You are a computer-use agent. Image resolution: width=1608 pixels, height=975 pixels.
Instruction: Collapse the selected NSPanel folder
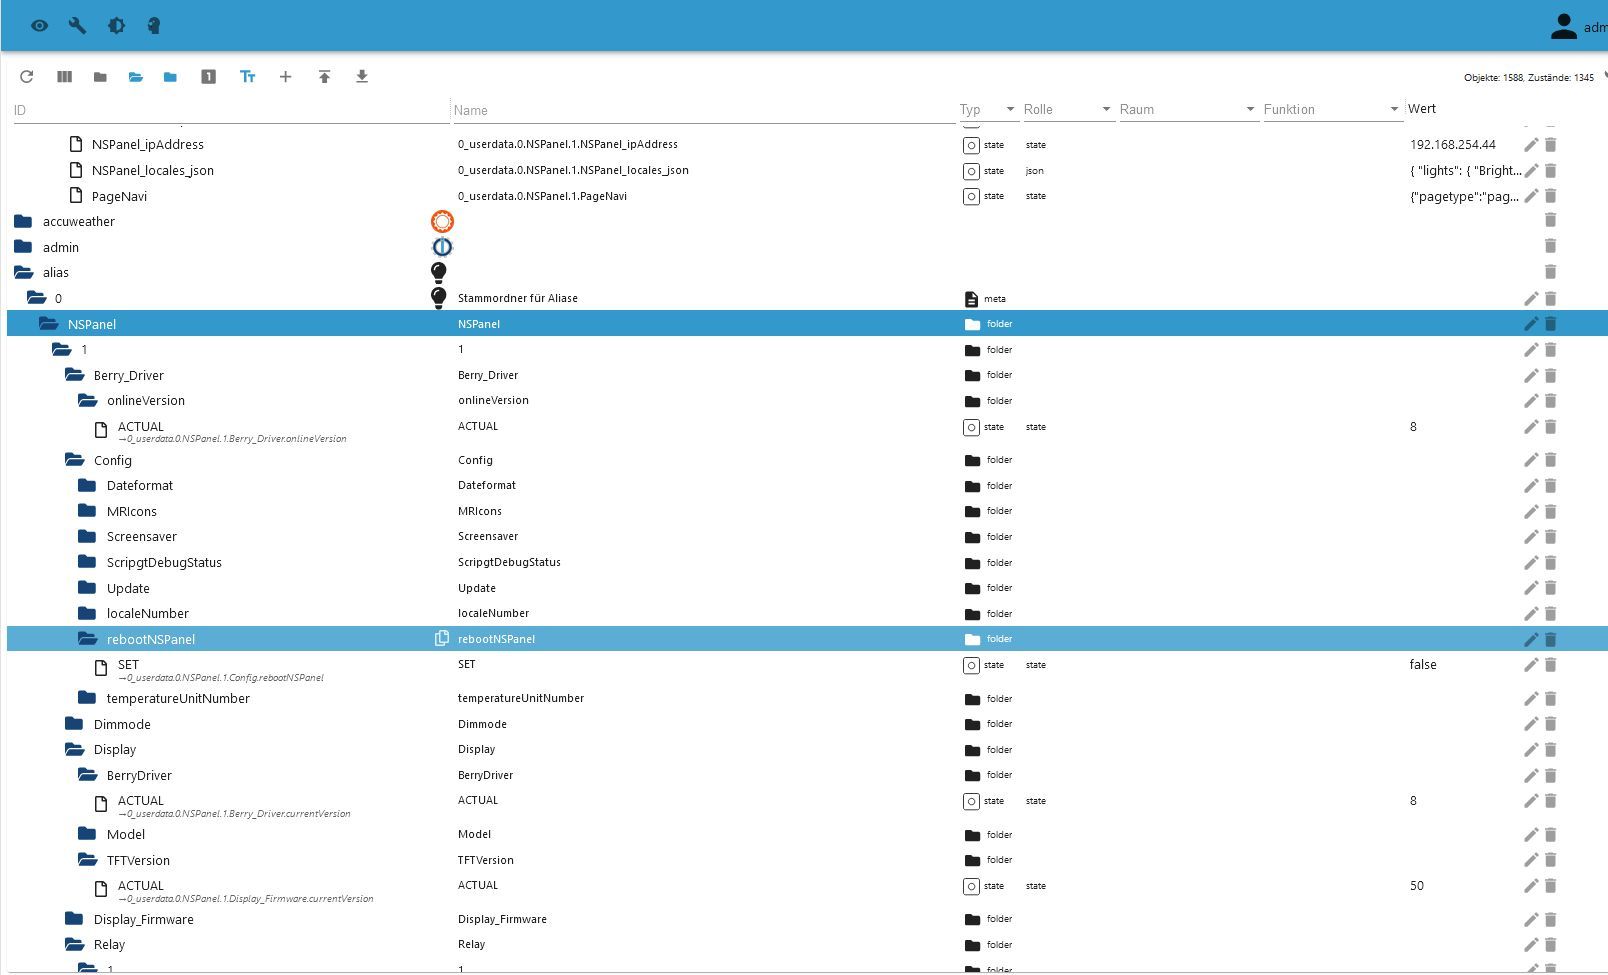click(x=49, y=324)
